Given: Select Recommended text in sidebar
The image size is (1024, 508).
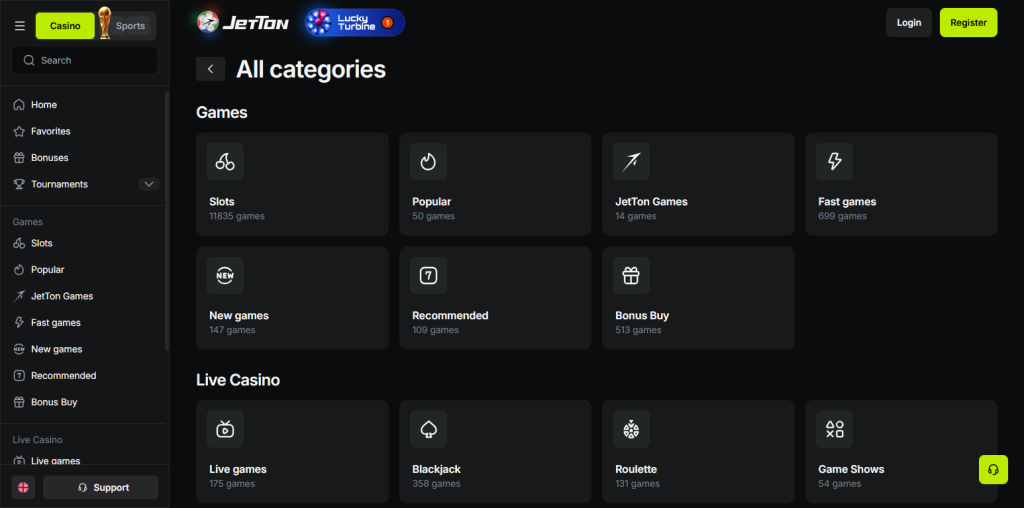Looking at the screenshot, I should coord(64,375).
